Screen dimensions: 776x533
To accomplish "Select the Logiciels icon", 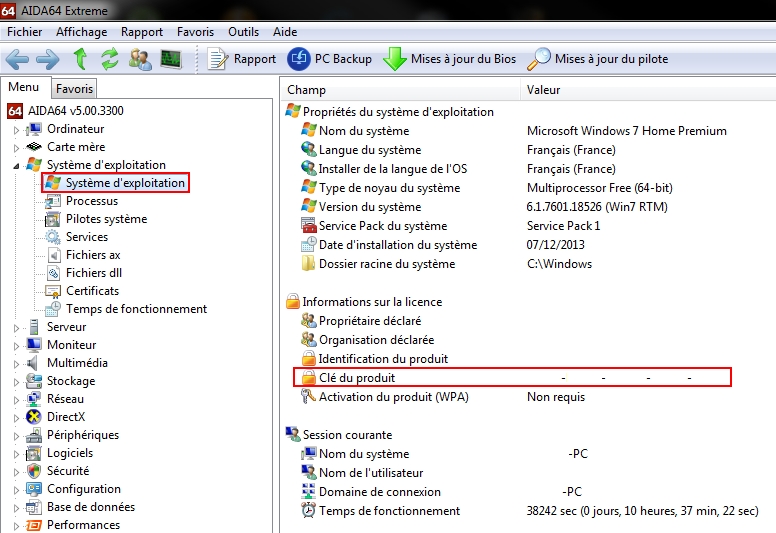I will [34, 453].
